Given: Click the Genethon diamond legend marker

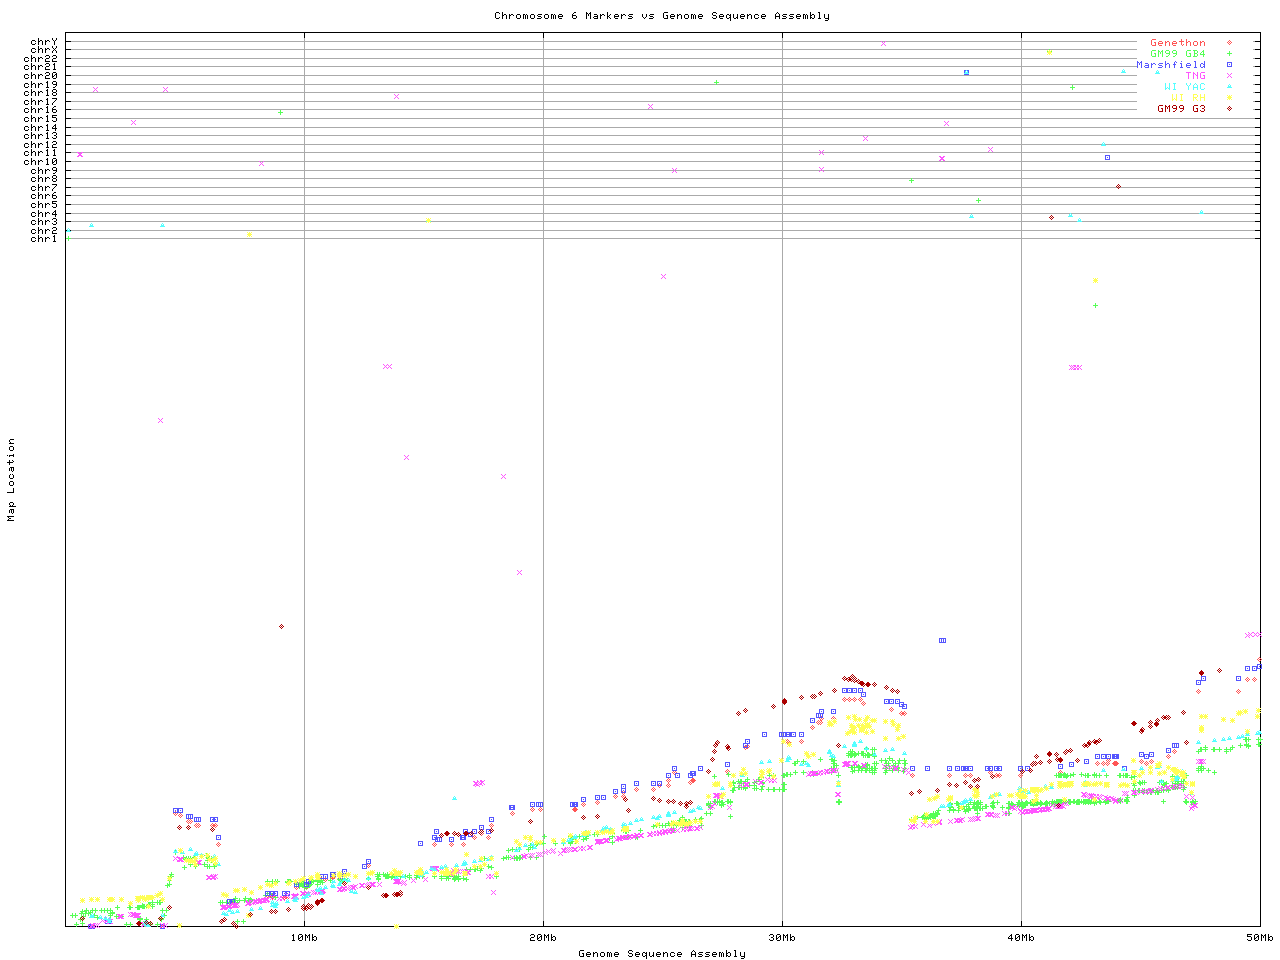Looking at the screenshot, I should [x=1229, y=43].
